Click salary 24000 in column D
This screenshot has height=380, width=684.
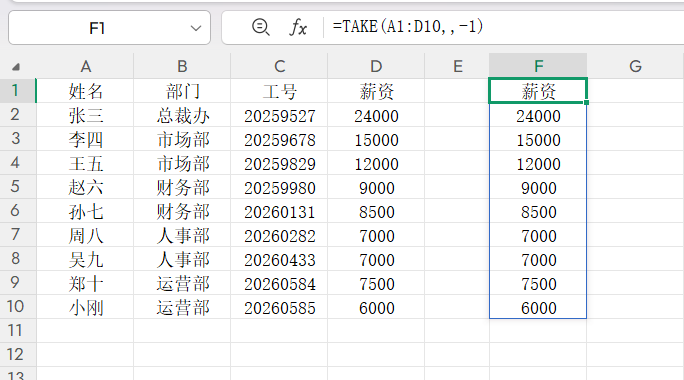pos(376,116)
